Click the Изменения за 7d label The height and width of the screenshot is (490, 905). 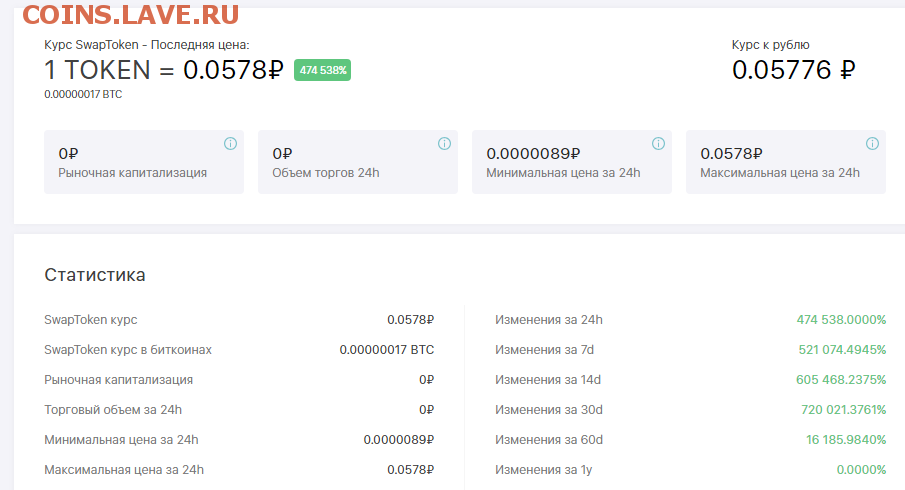tap(544, 350)
